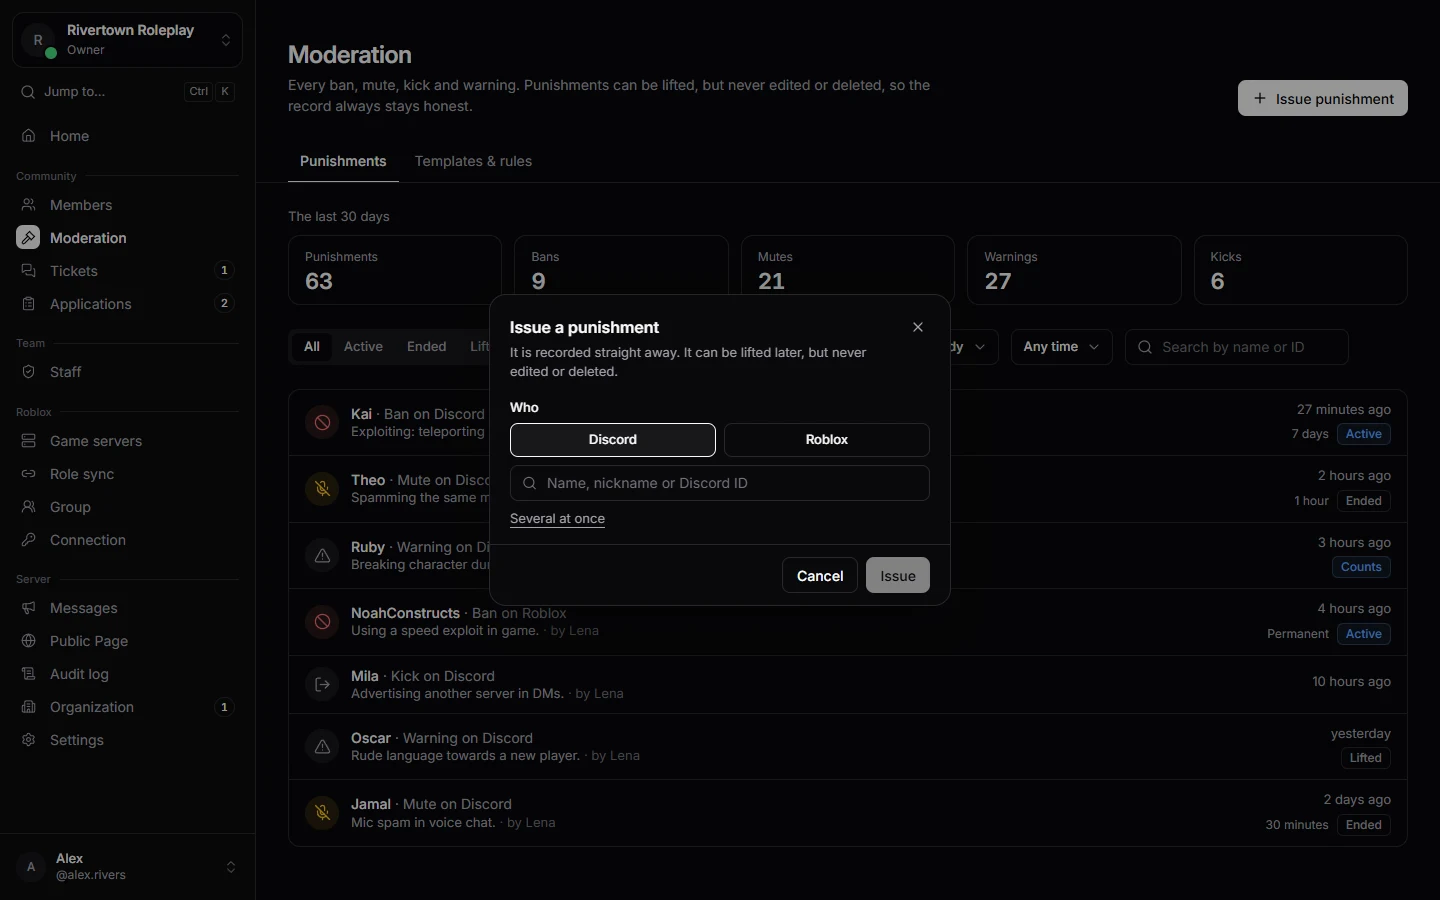Click the Staff shield icon
Image resolution: width=1440 pixels, height=900 pixels.
point(29,372)
